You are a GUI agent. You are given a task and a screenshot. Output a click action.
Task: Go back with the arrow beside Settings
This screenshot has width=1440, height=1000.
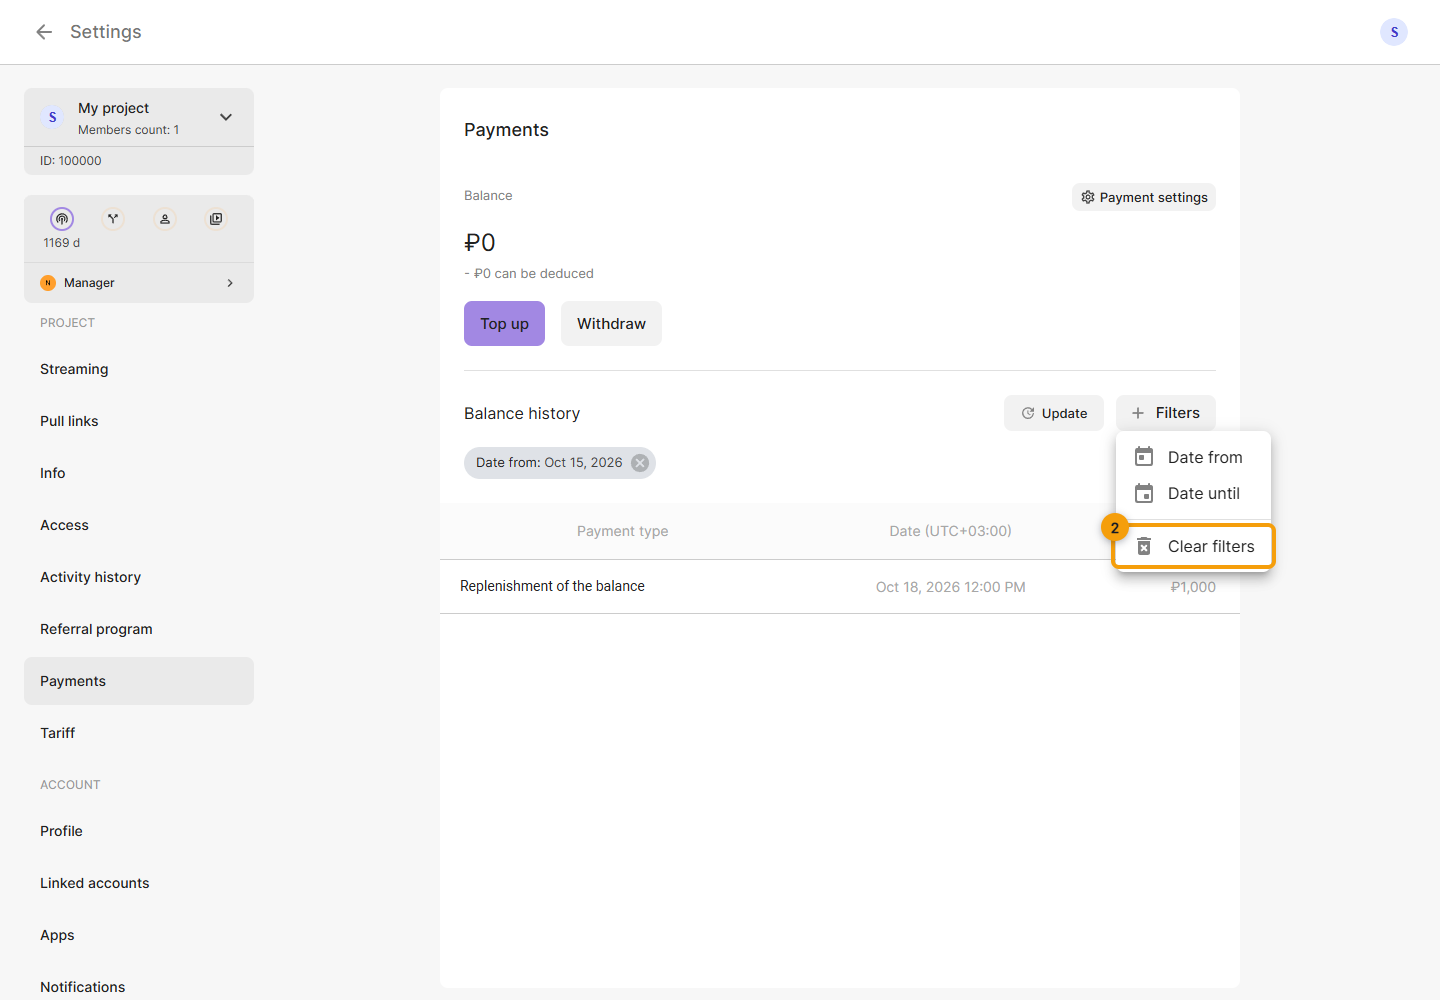point(44,32)
